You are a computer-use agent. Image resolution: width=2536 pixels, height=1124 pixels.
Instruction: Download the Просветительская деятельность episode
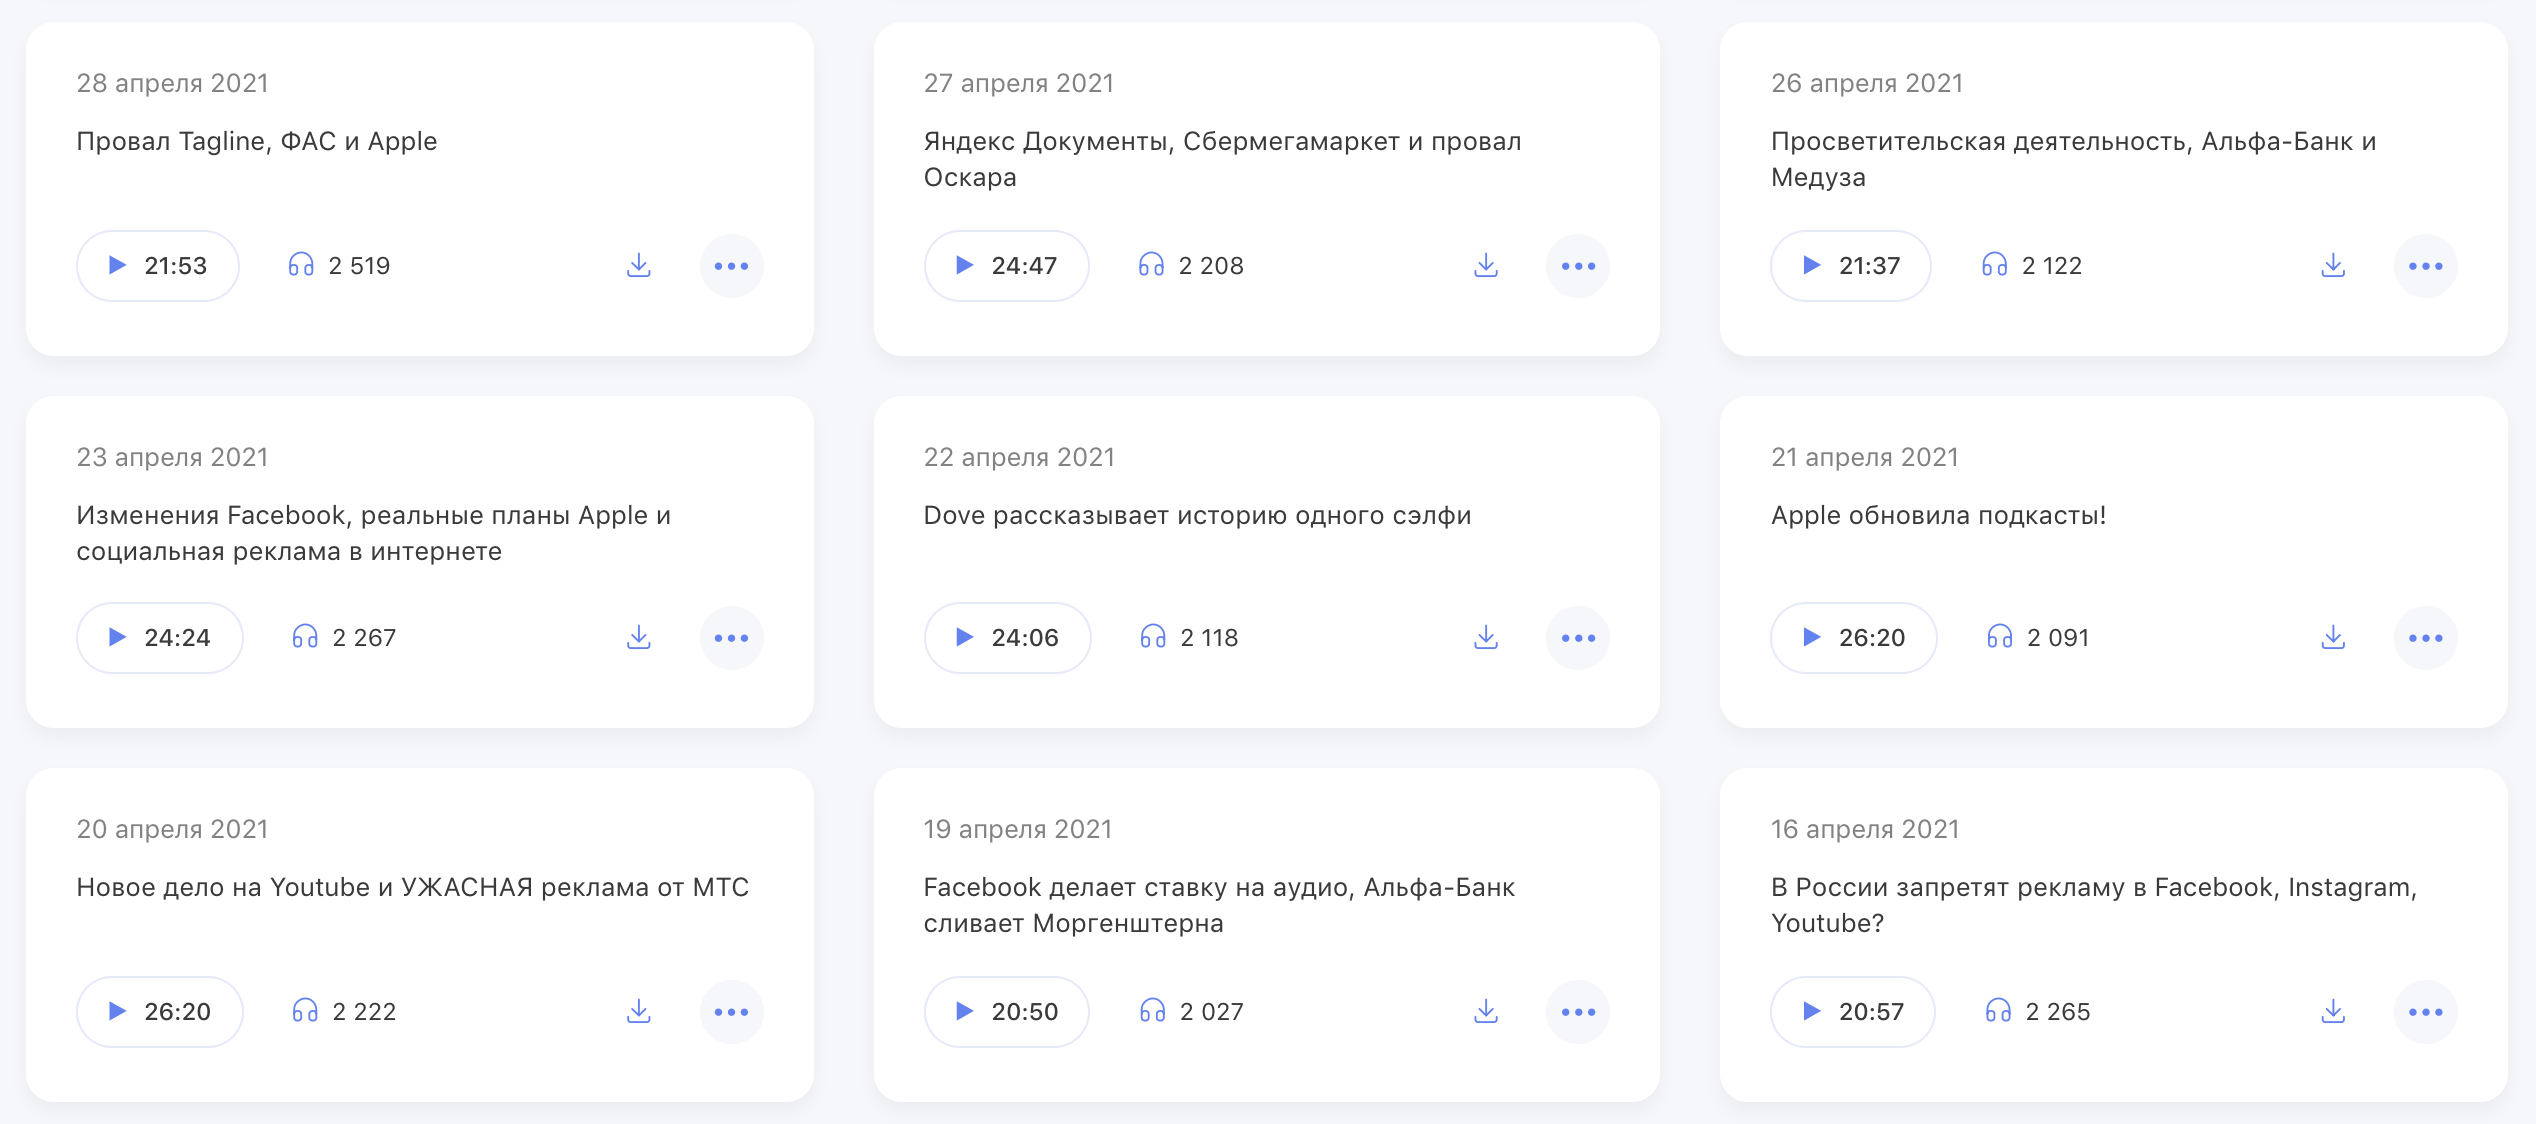[2333, 266]
